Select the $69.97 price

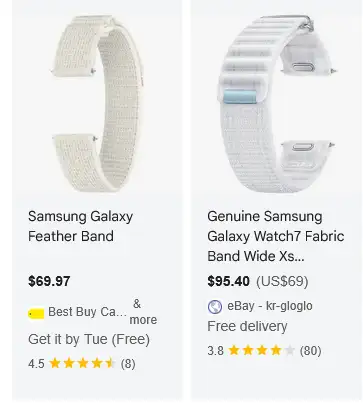pos(49,281)
